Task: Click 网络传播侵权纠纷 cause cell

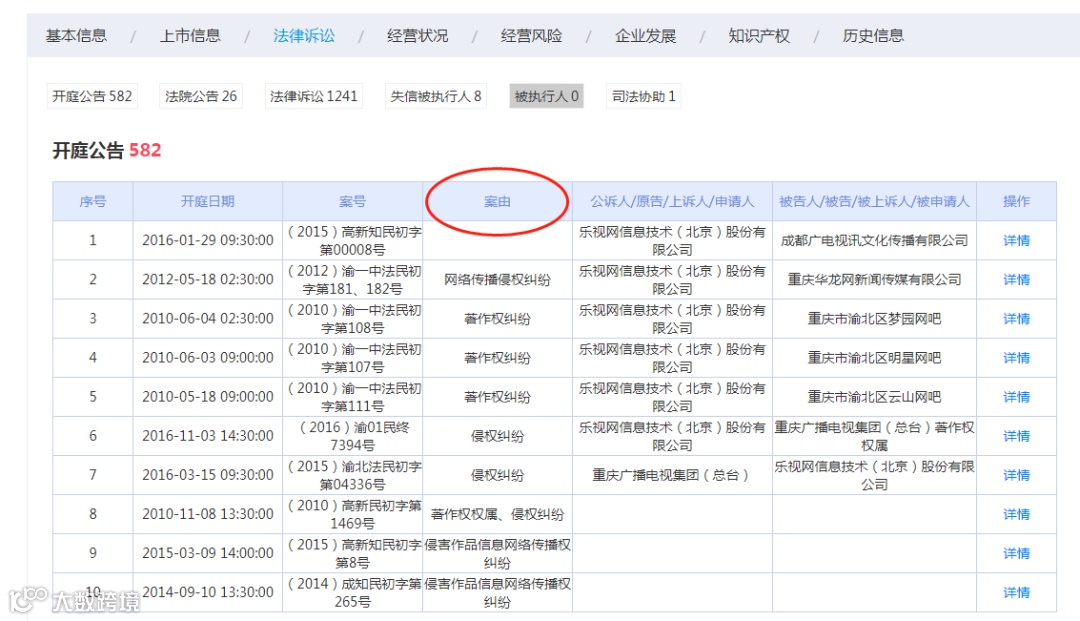Action: coord(497,280)
